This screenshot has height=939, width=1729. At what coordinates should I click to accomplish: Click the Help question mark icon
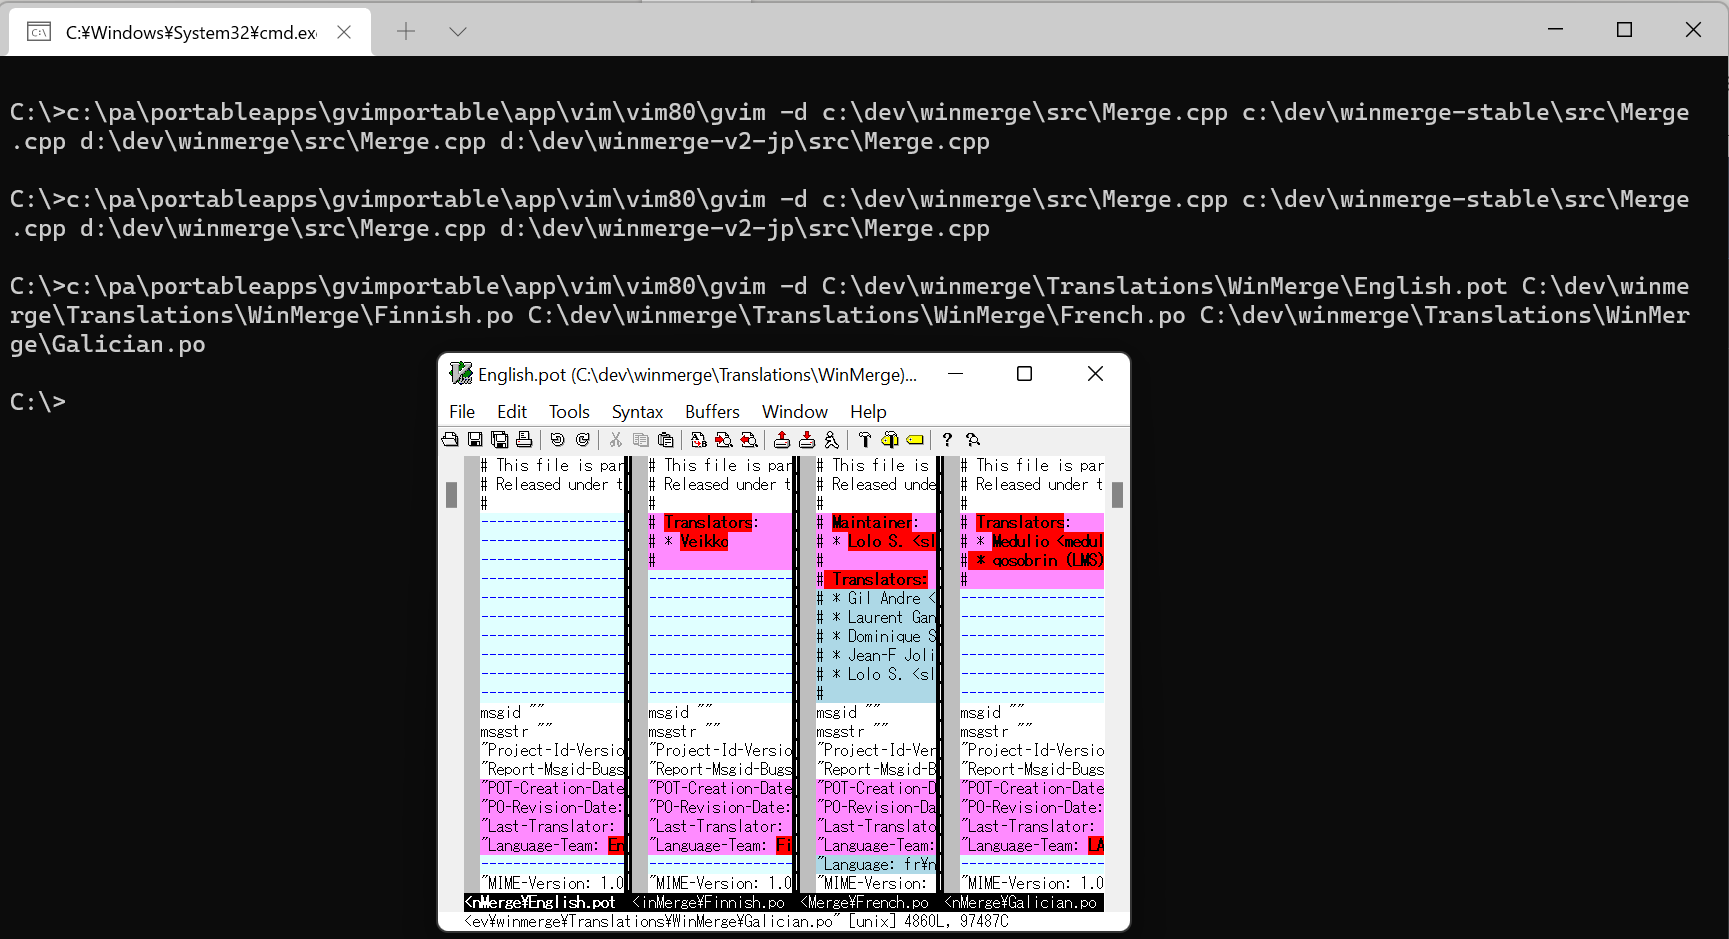point(947,440)
